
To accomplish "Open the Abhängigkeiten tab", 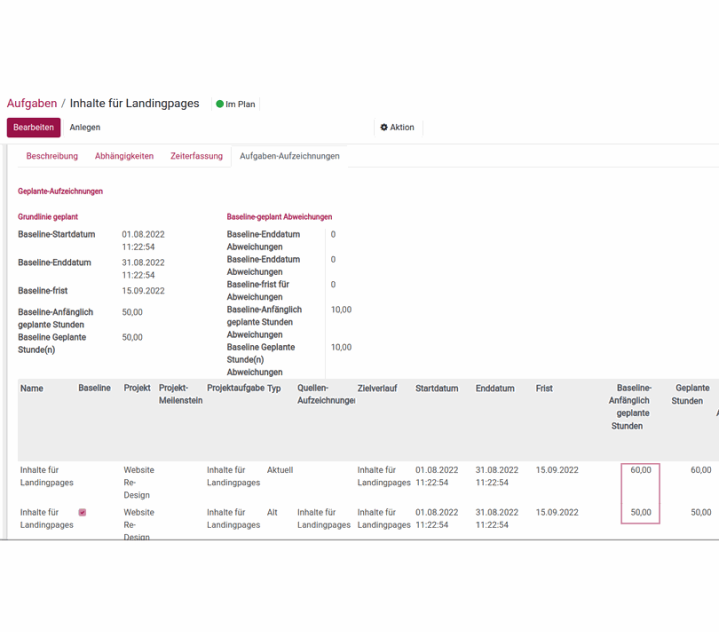I will pyautogui.click(x=124, y=156).
